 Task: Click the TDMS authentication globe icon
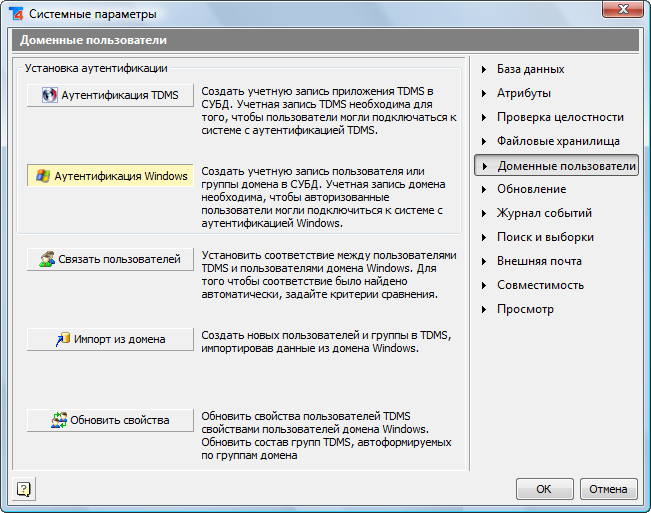pos(50,95)
